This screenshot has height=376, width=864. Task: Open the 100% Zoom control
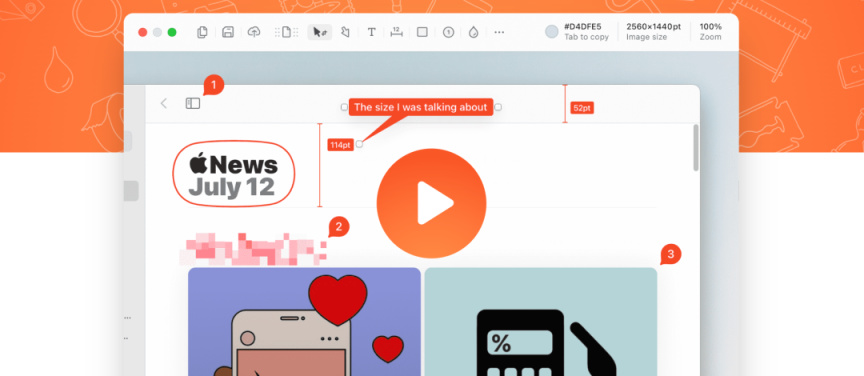pos(710,31)
